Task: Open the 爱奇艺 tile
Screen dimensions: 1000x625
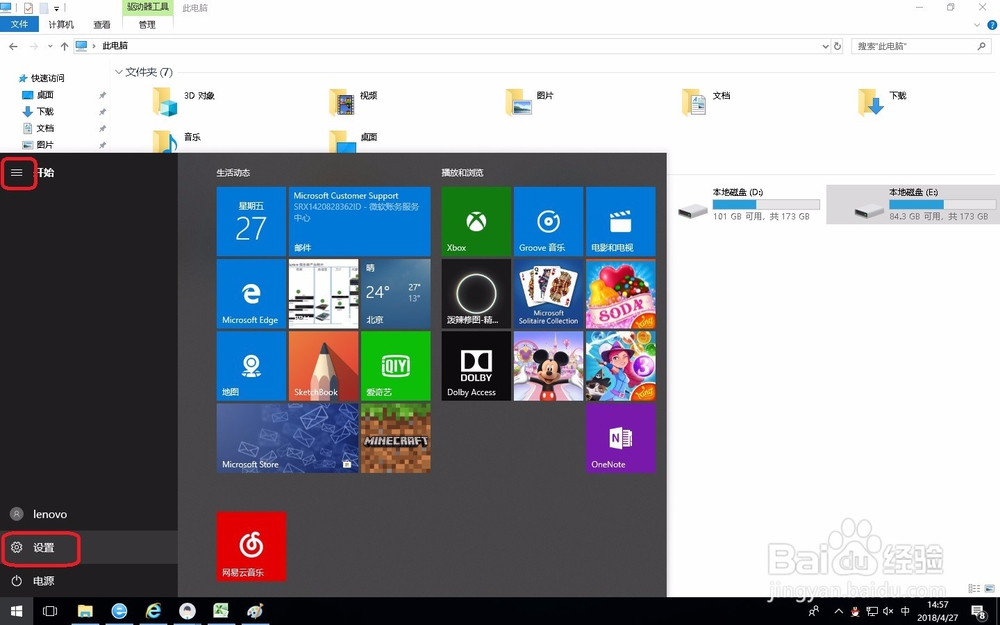Action: (x=395, y=366)
